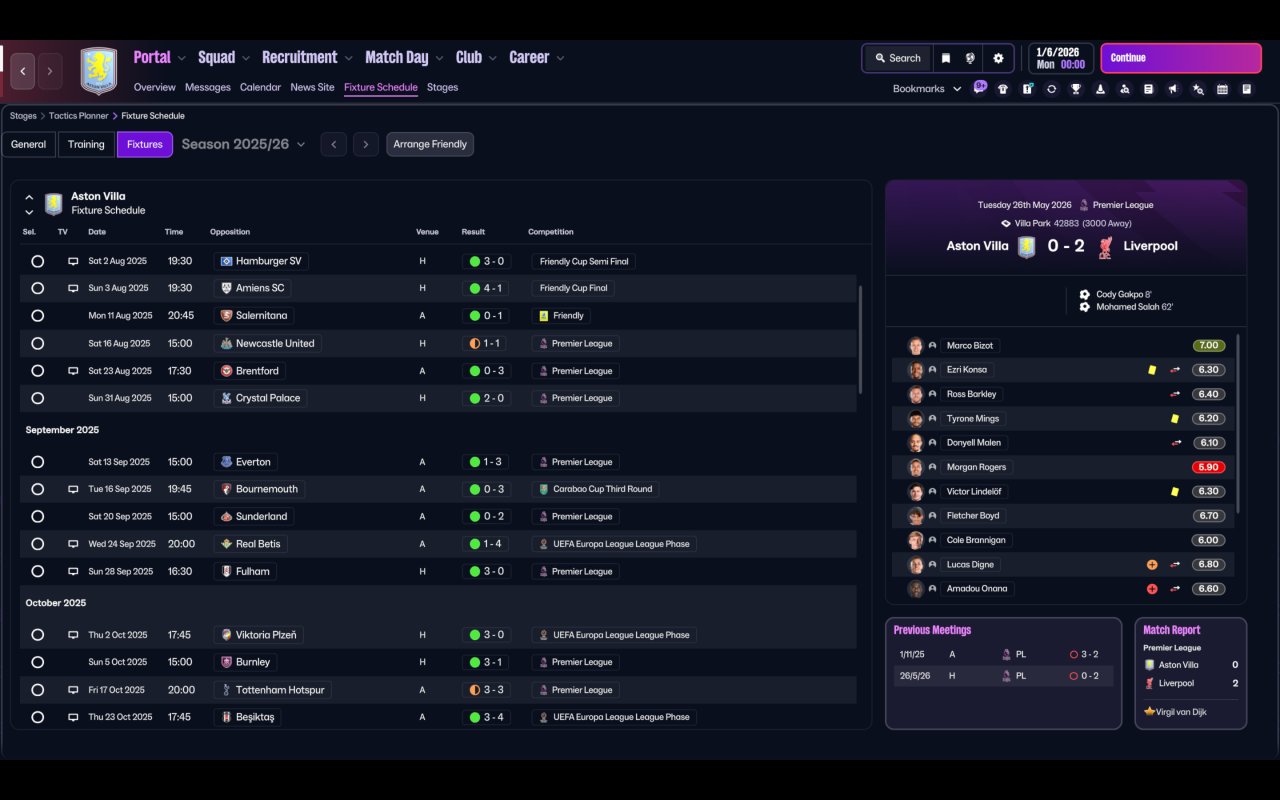Open the world globe icon in top bar

pos(970,58)
